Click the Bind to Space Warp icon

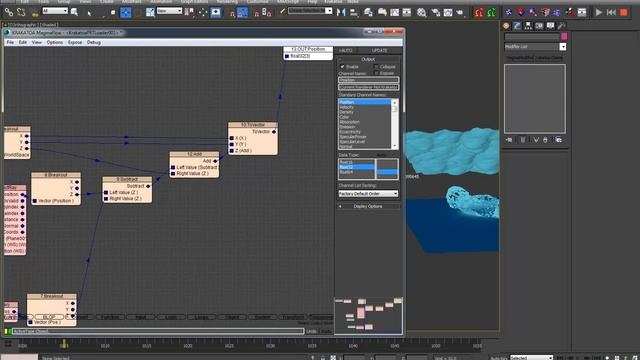pos(35,13)
